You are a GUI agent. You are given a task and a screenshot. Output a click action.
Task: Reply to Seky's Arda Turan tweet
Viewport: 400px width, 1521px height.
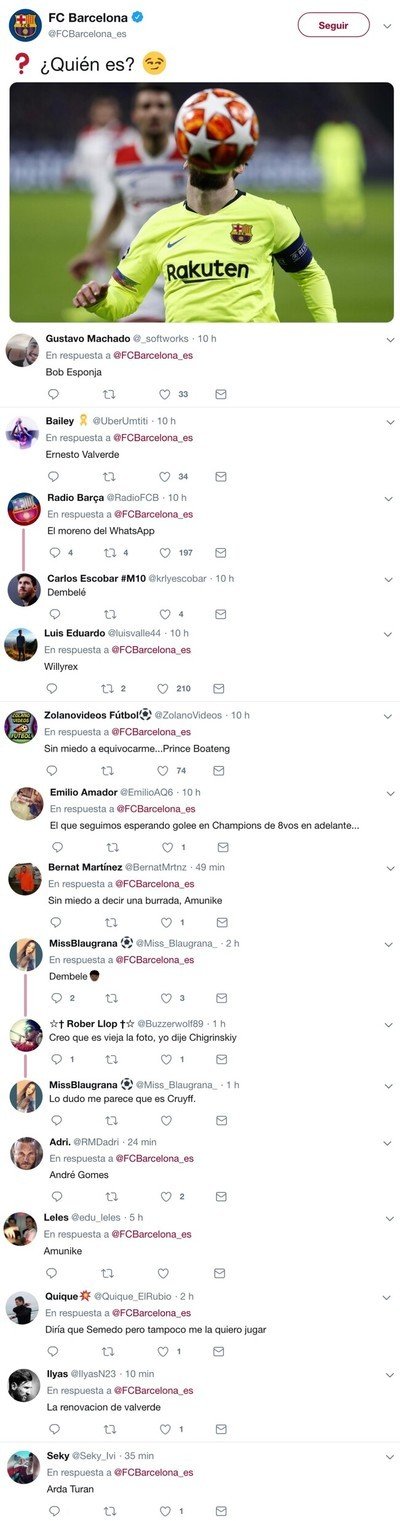tap(54, 1510)
